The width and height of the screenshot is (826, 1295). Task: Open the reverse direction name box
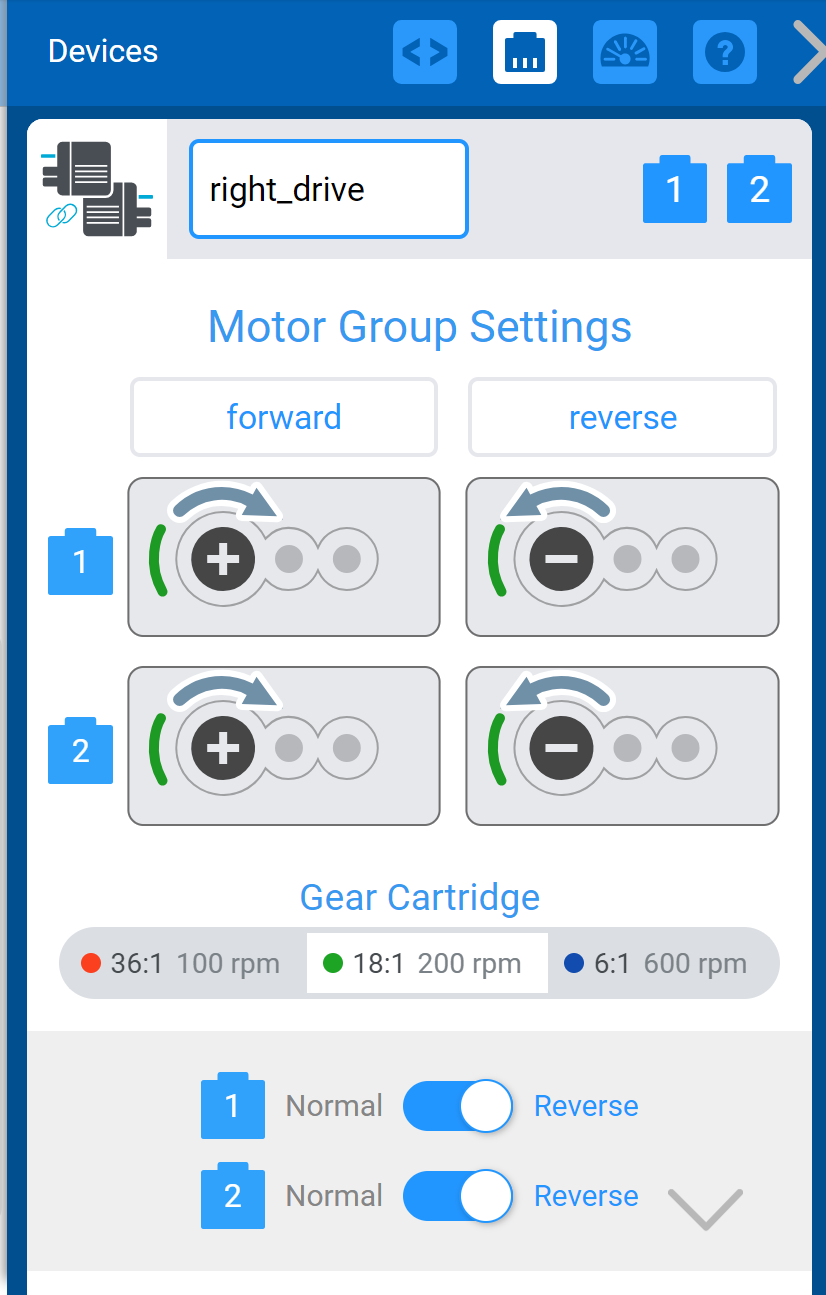623,417
